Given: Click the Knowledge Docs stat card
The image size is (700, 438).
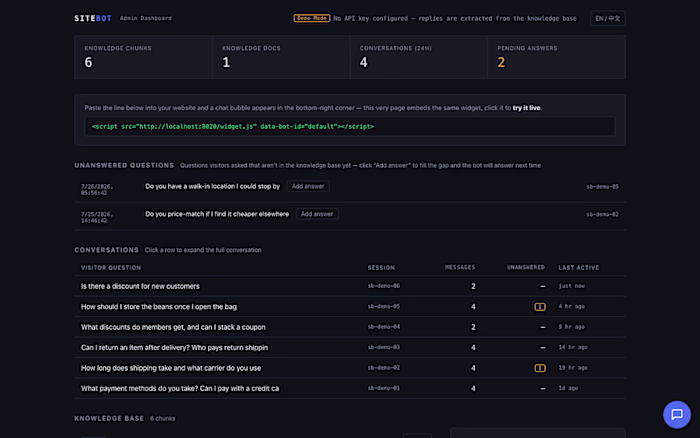Looking at the screenshot, I should click(x=281, y=57).
